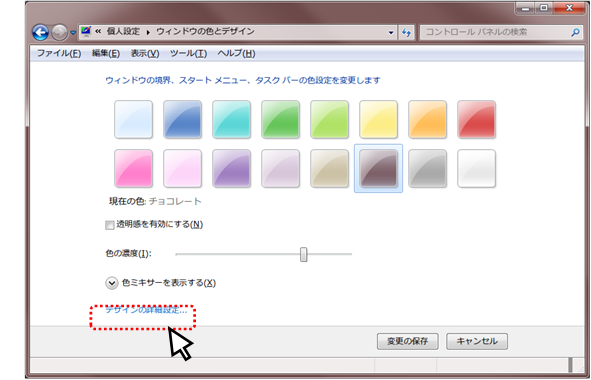The image size is (591, 380).
Task: Open the 表示(V) menu
Action: point(145,54)
